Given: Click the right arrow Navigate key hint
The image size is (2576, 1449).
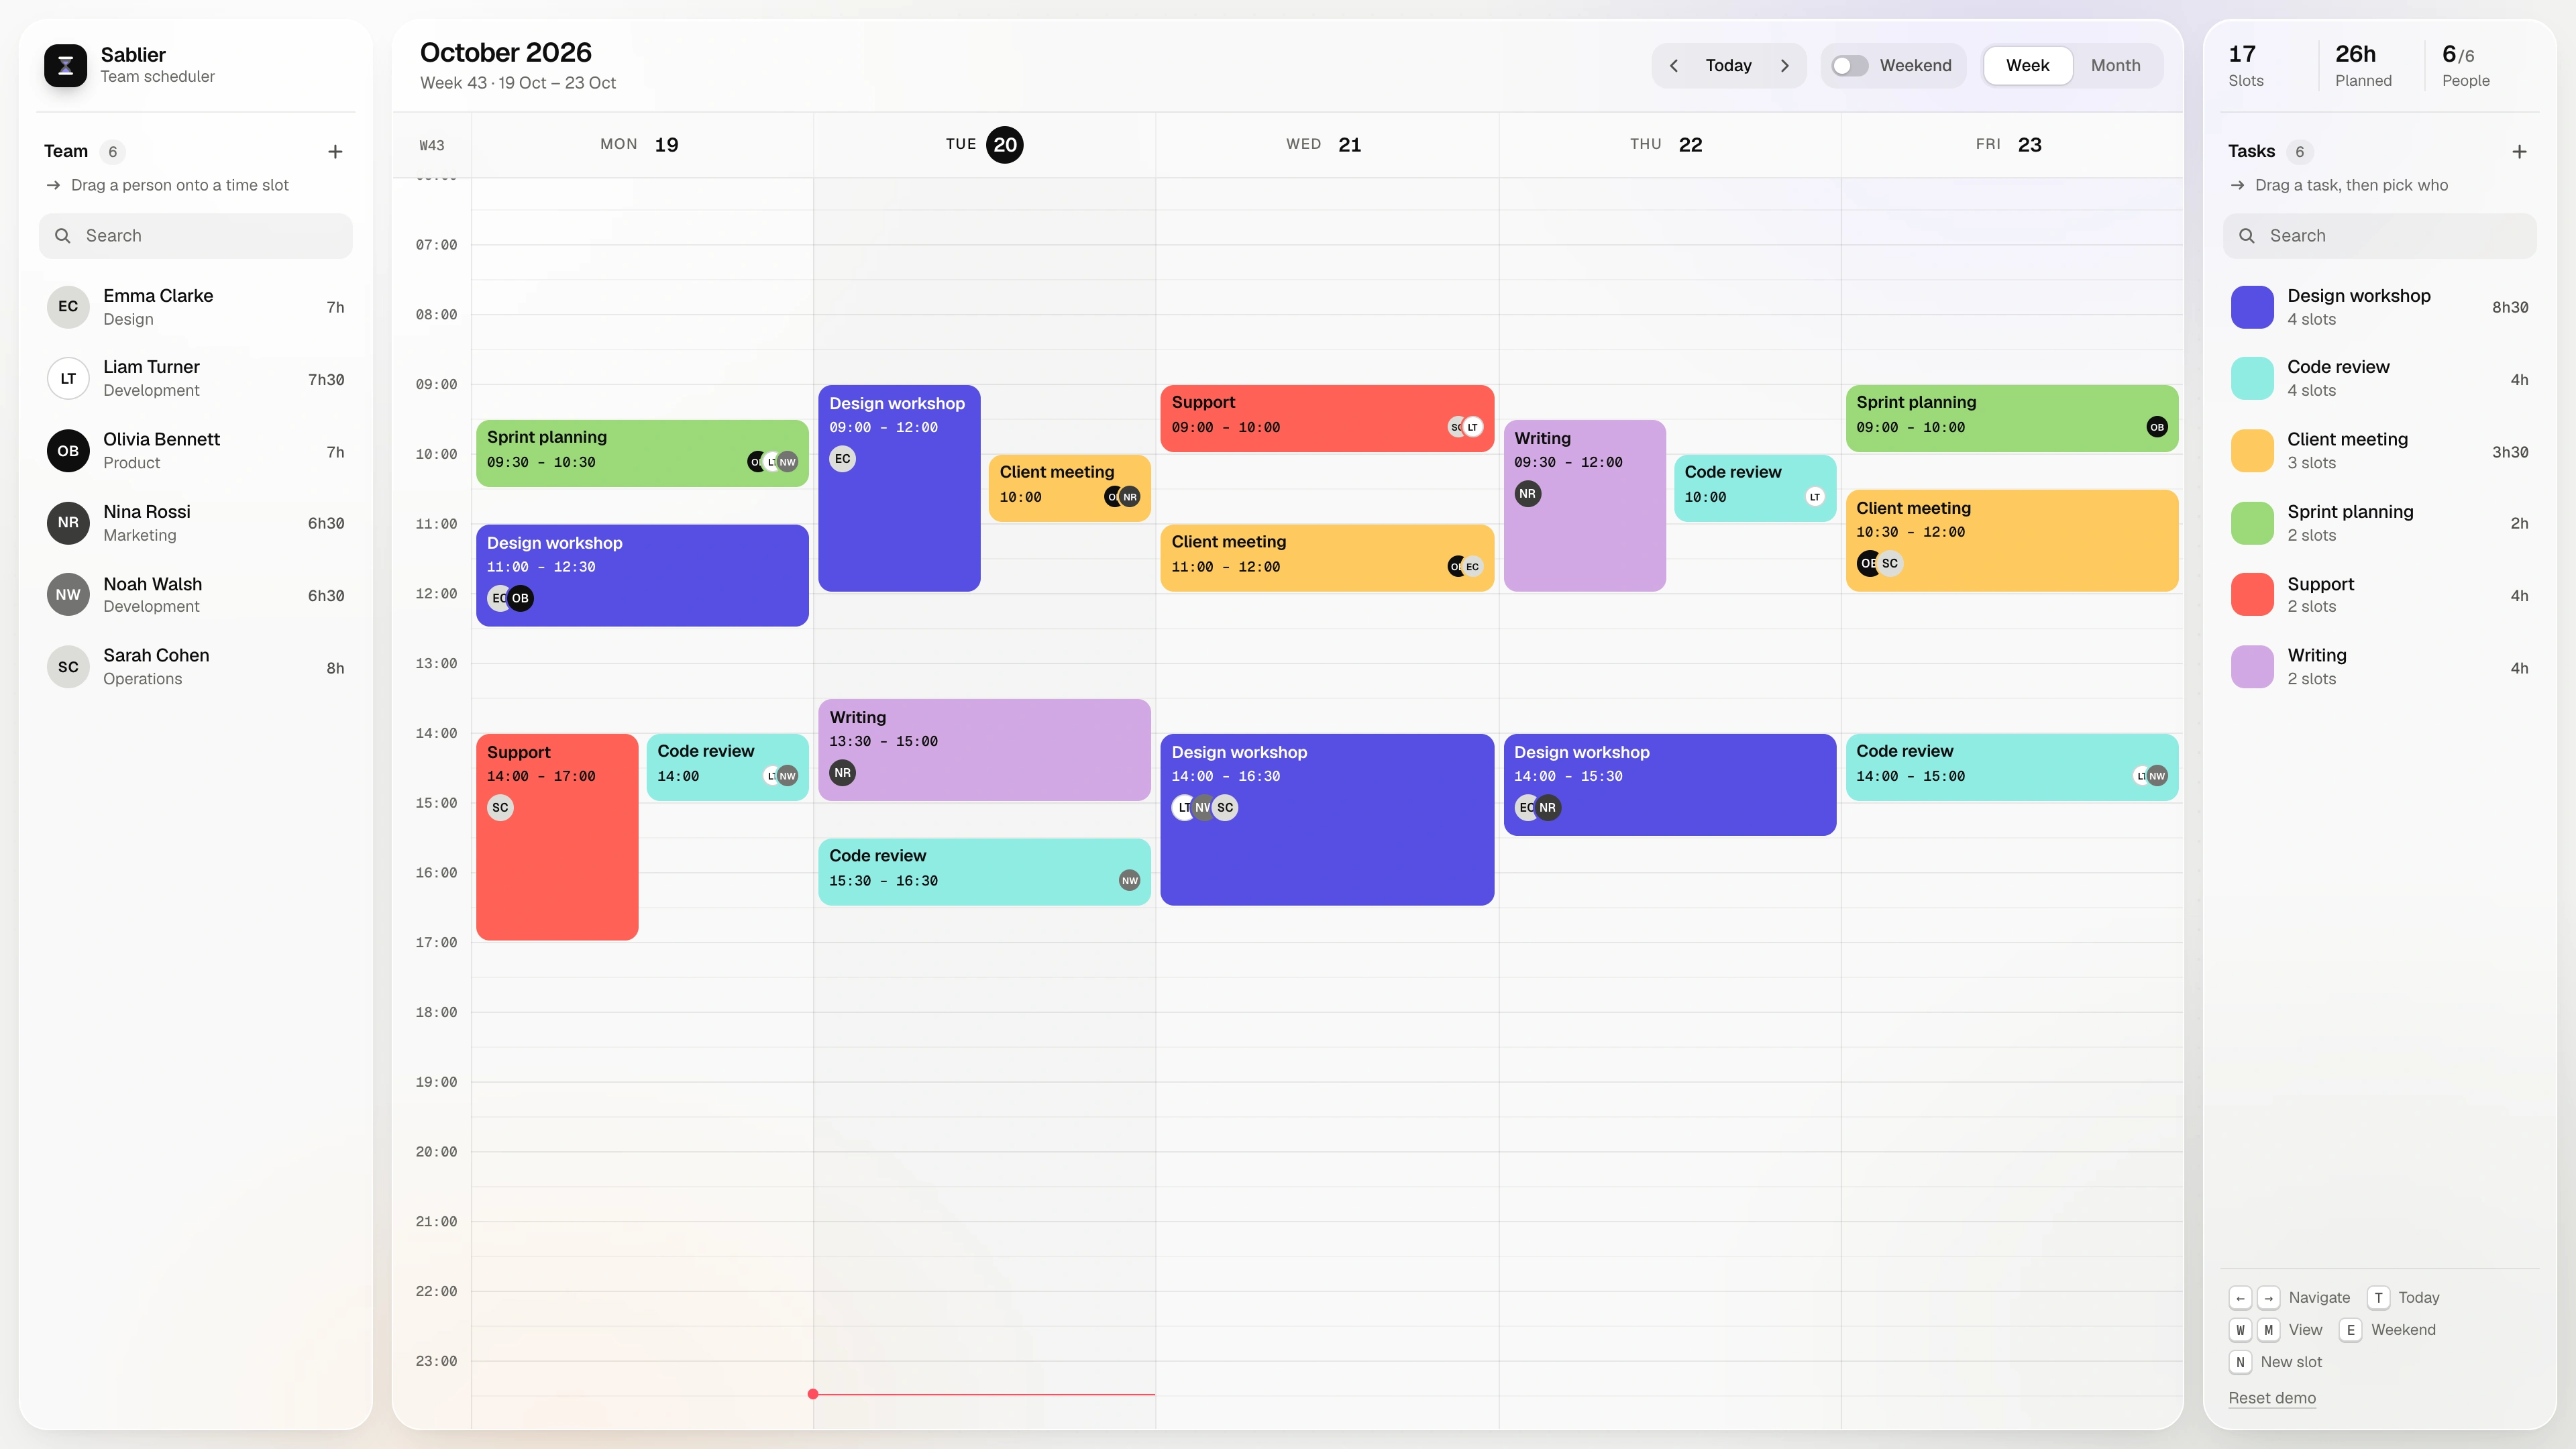Looking at the screenshot, I should (x=2269, y=1298).
